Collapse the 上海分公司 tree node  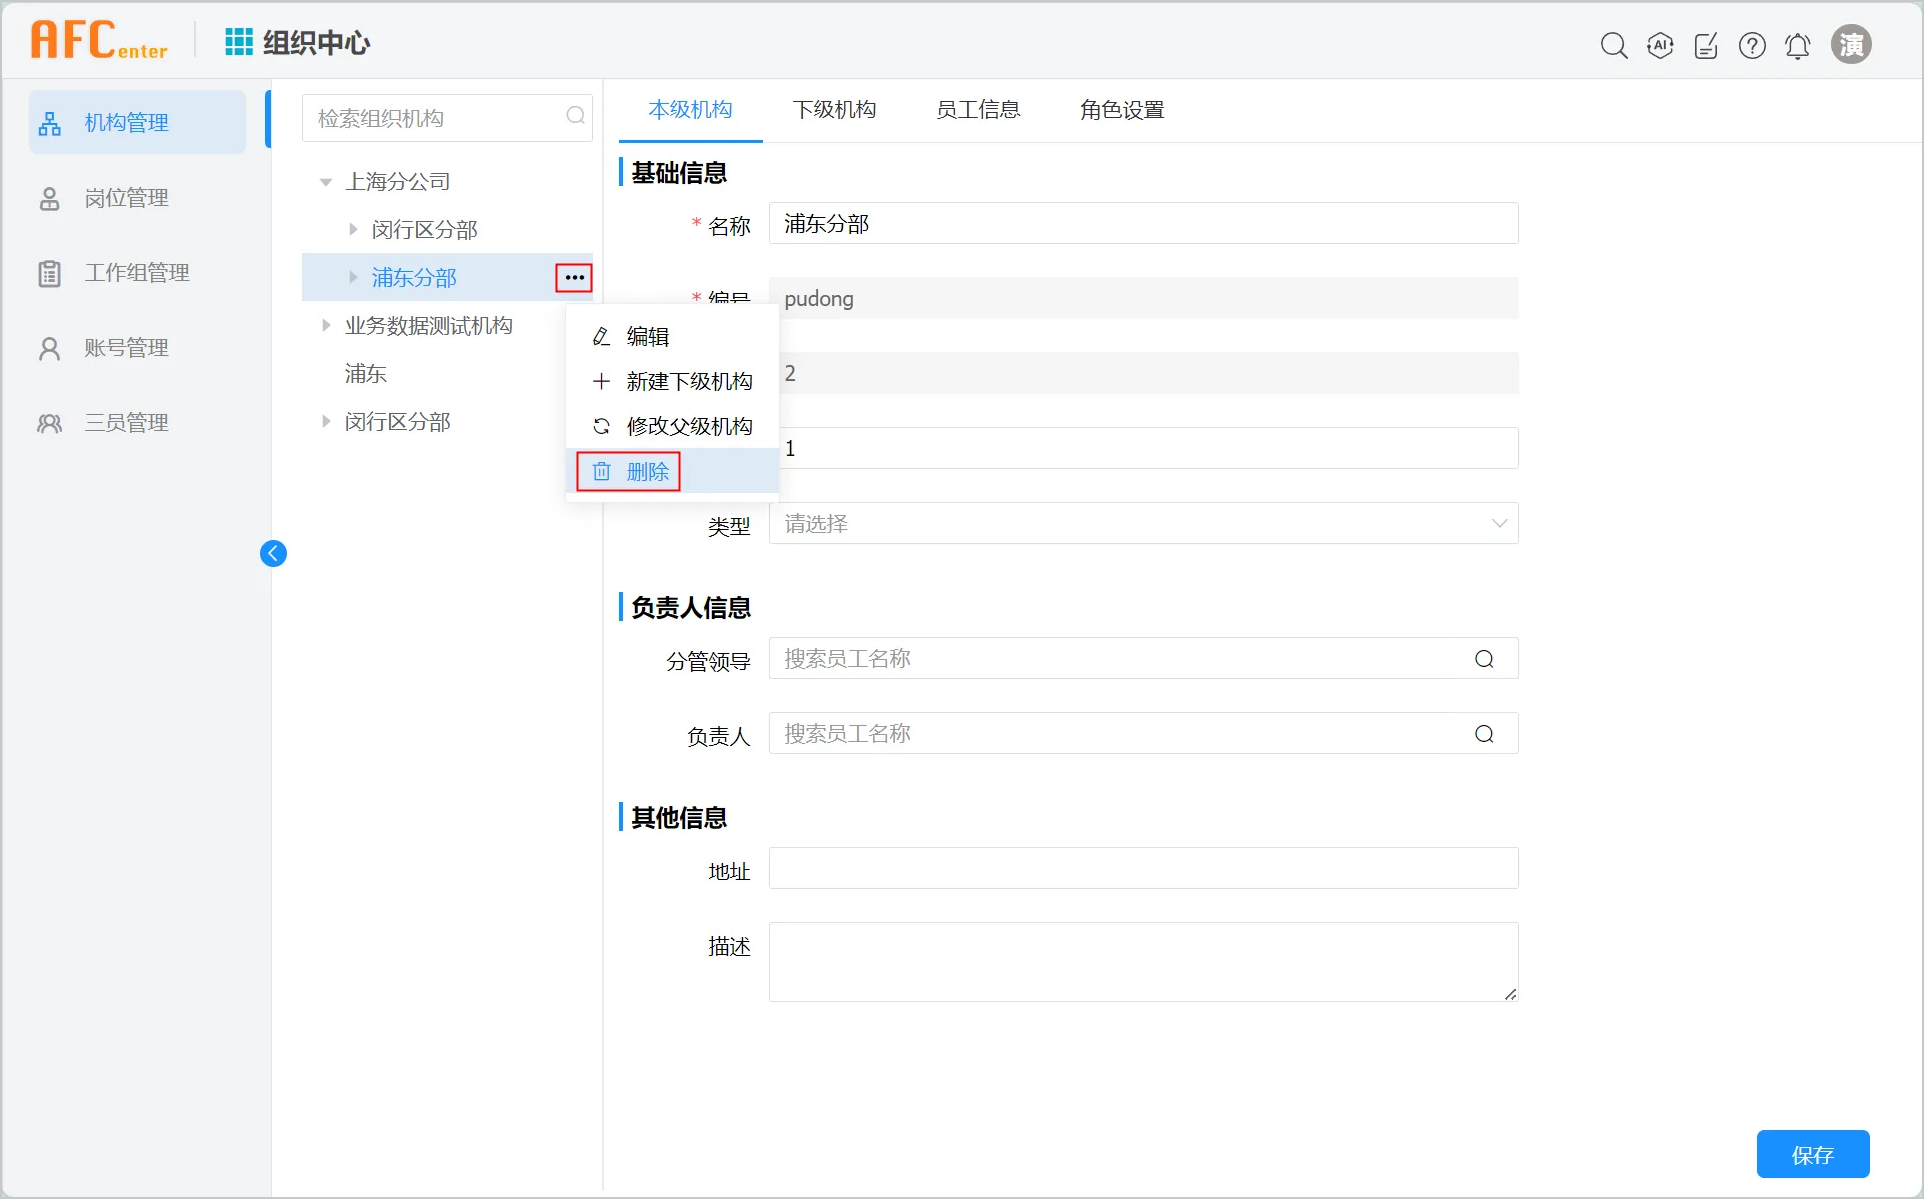(325, 182)
